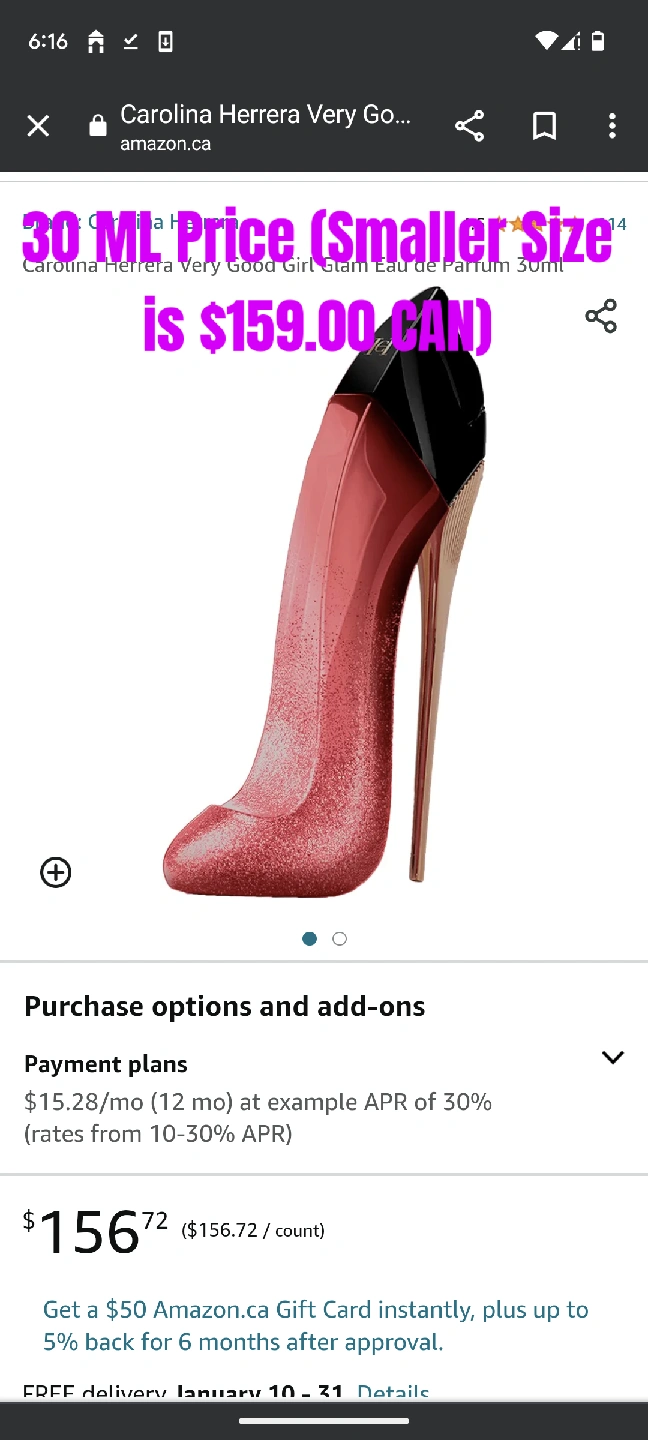The image size is (648, 1440).
Task: Share page via top bar share icon
Action: 469,126
